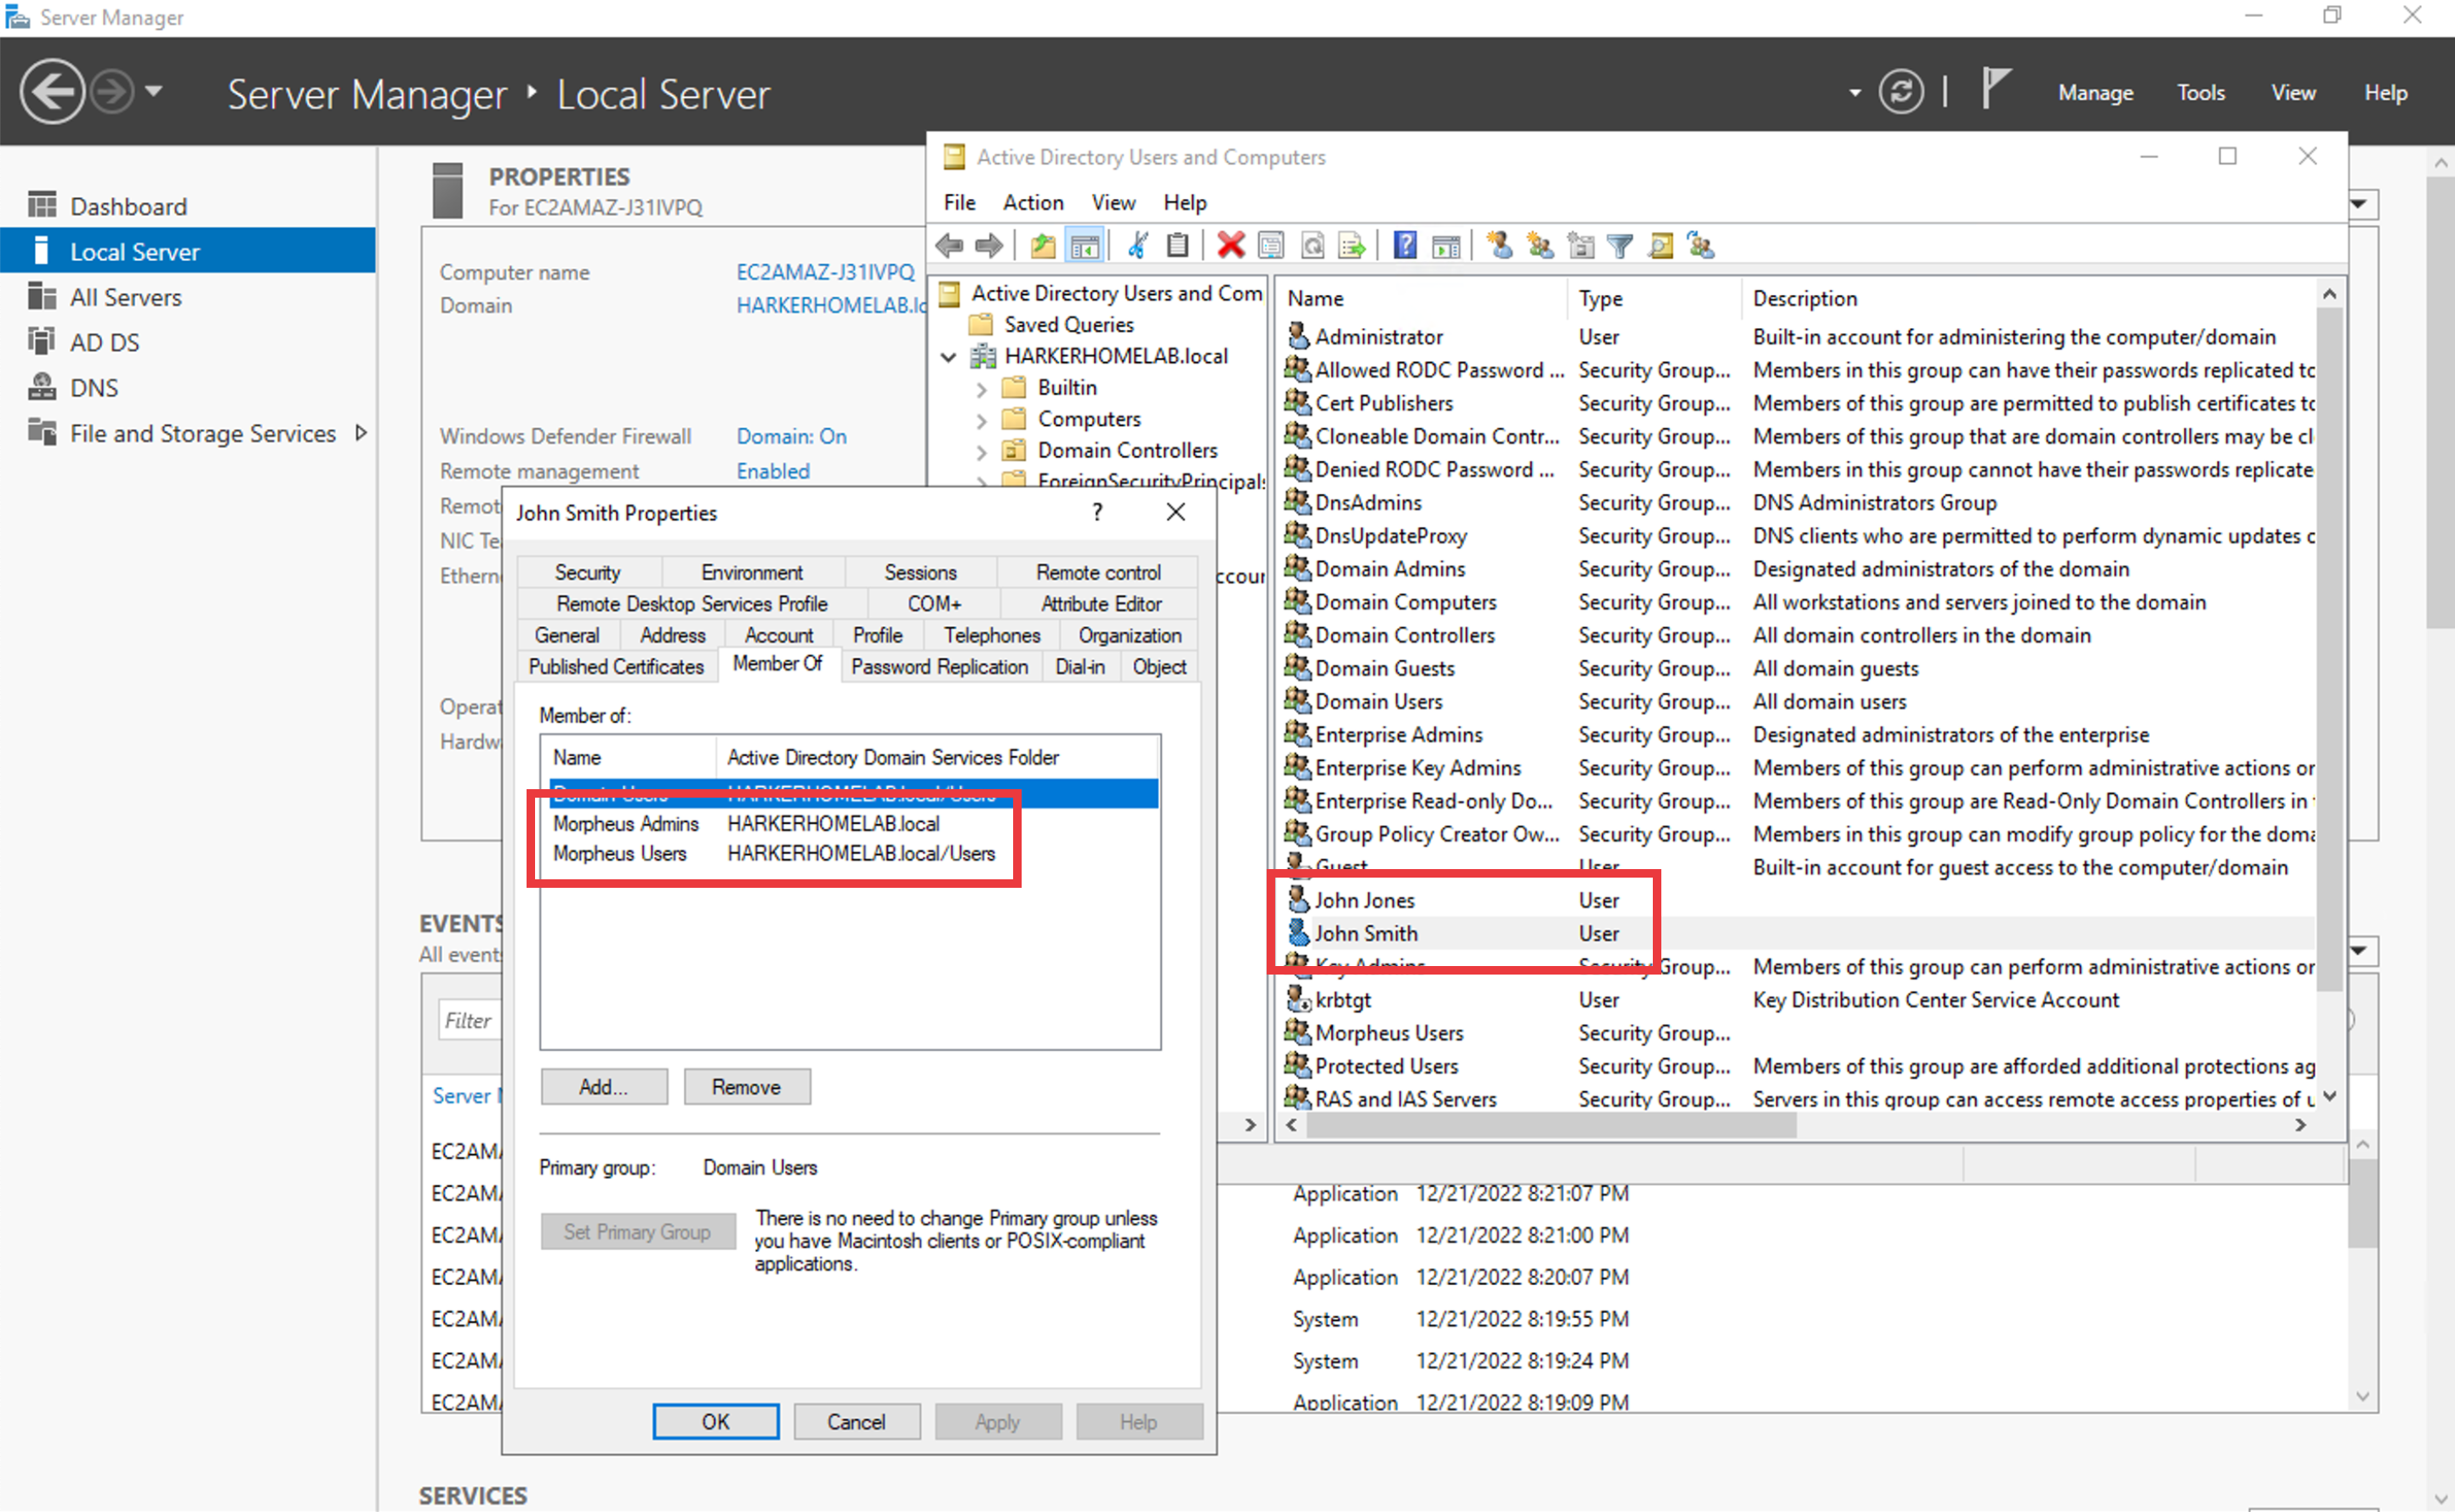
Task: Click the filter funnel toolbar icon
Action: tap(1620, 245)
